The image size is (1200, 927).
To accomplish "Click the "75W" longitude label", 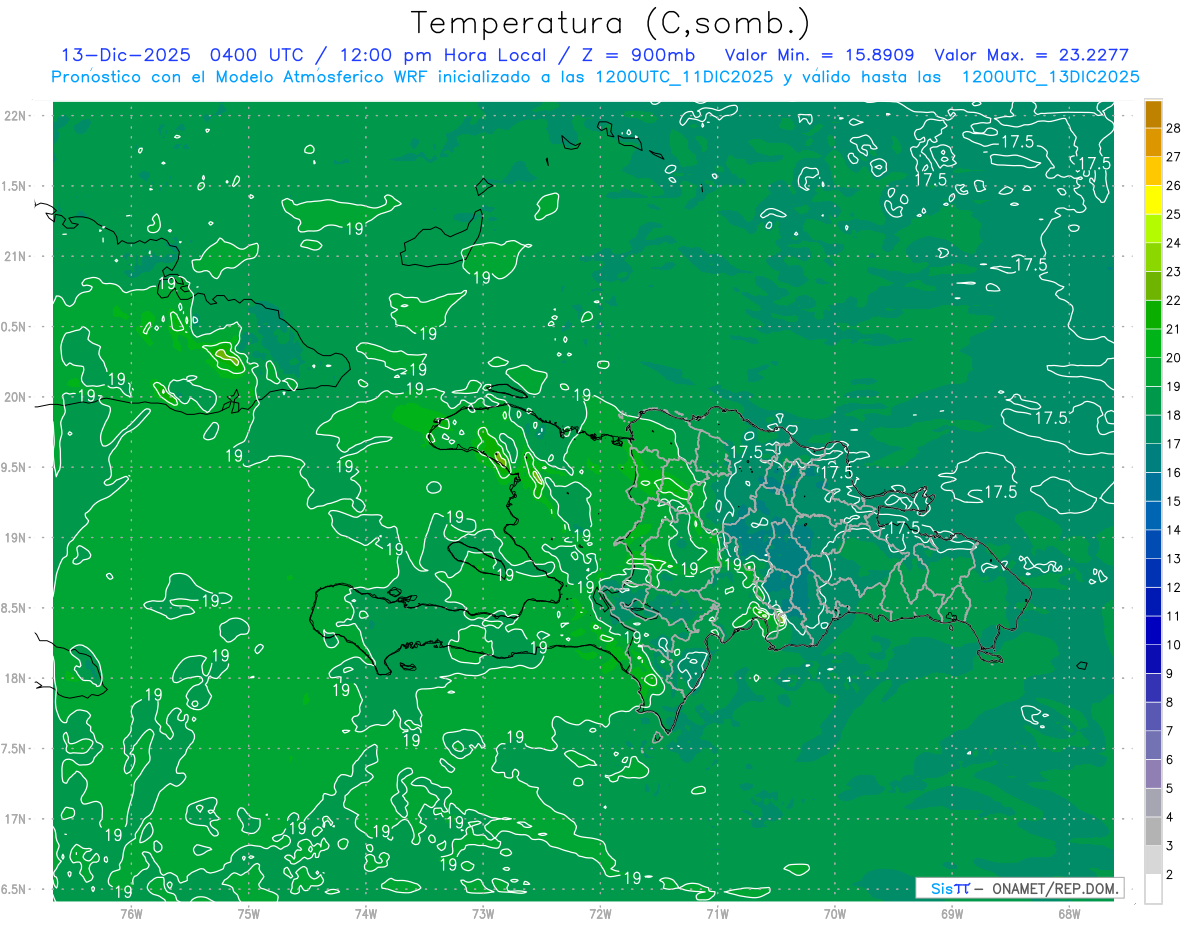I will click(x=249, y=914).
